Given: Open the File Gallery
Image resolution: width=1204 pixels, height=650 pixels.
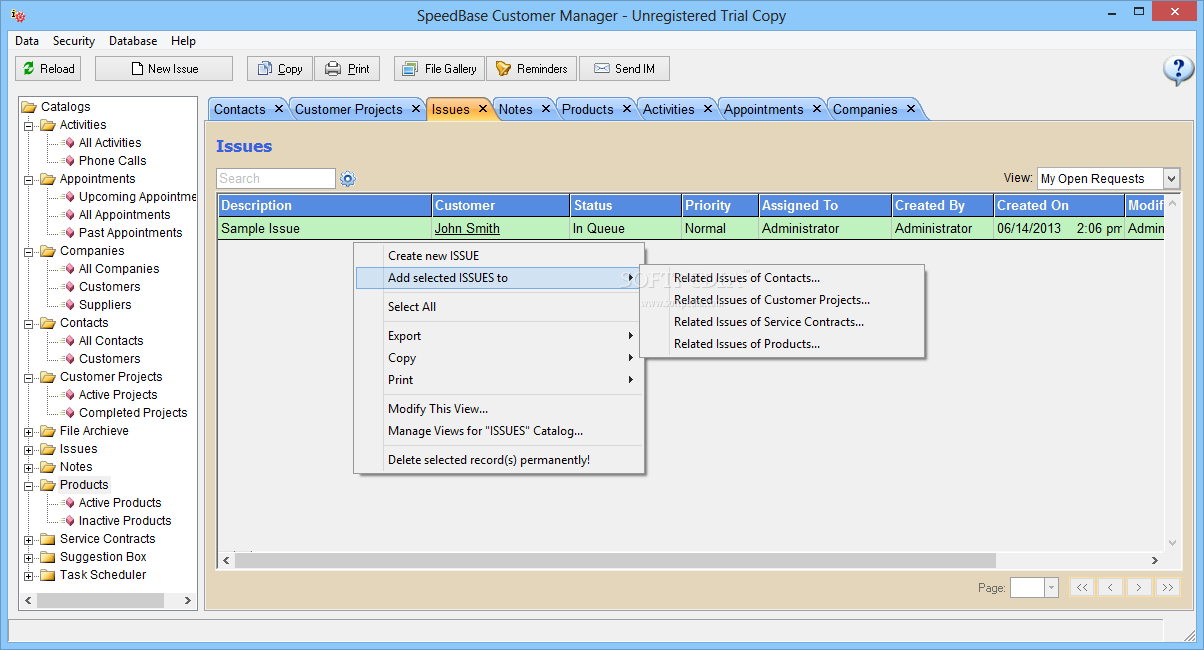Looking at the screenshot, I should tap(439, 69).
